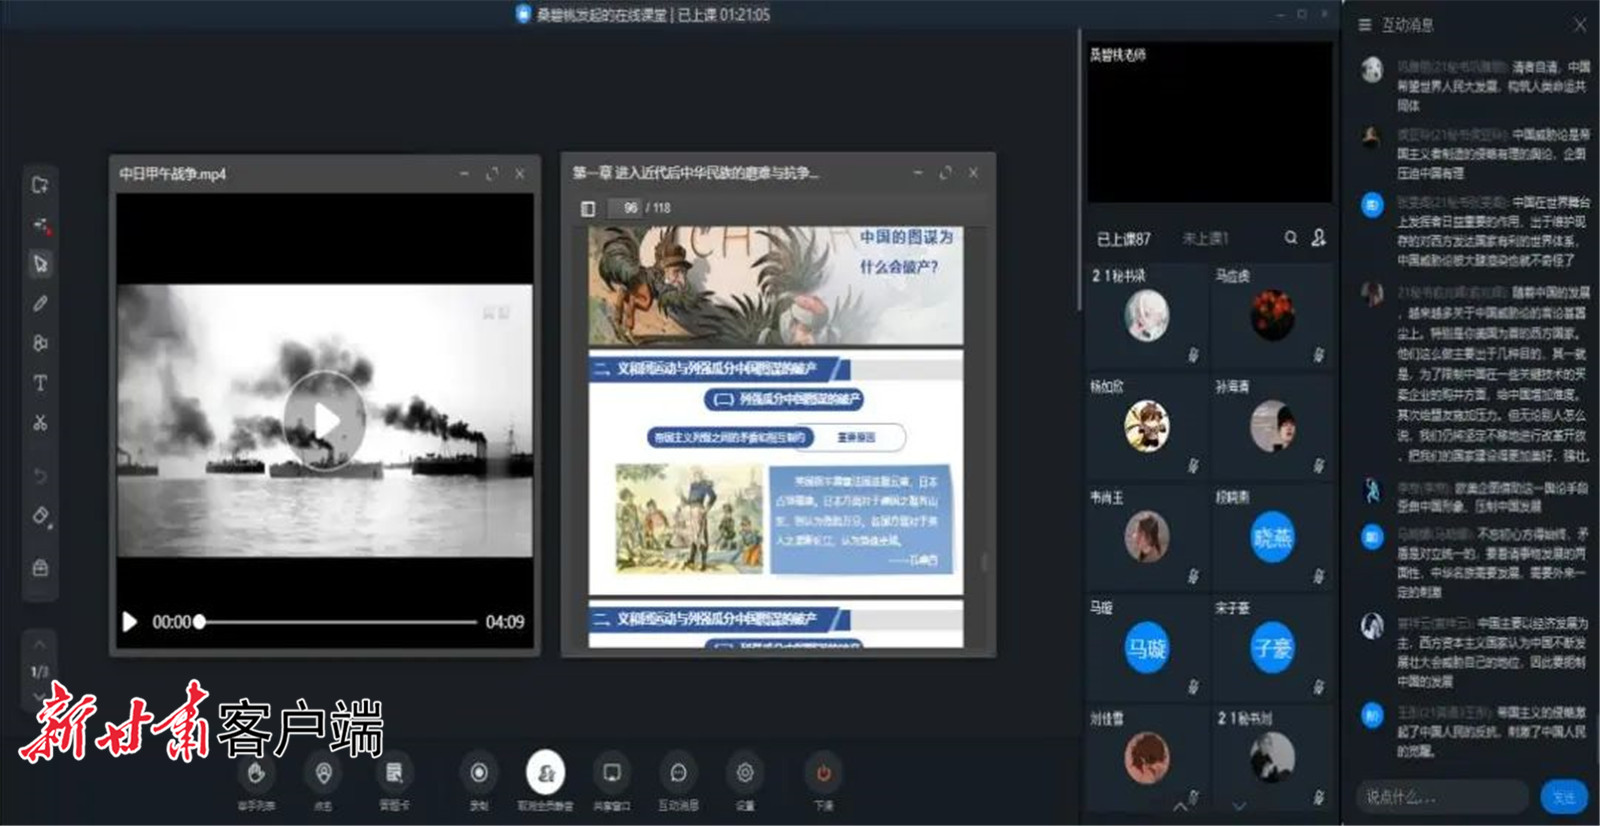
Task: Activate the scissors cut tool
Action: [x=41, y=423]
